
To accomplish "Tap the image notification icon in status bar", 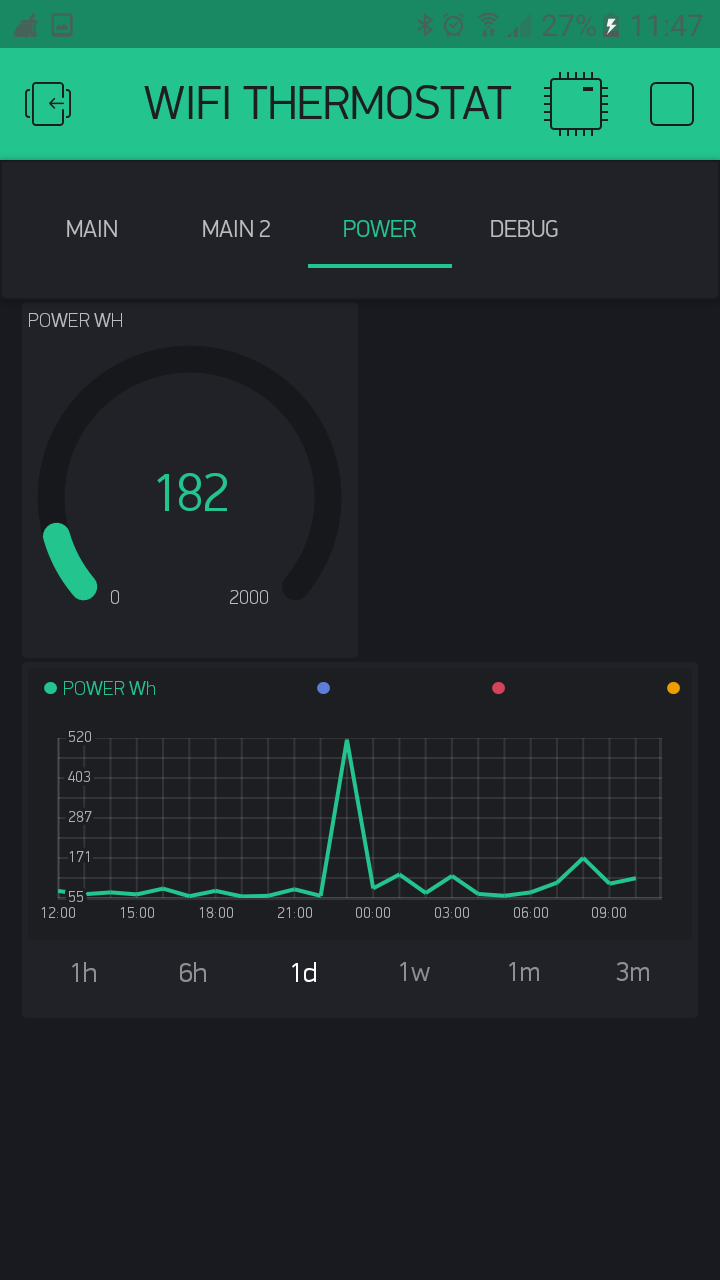I will 62,25.
